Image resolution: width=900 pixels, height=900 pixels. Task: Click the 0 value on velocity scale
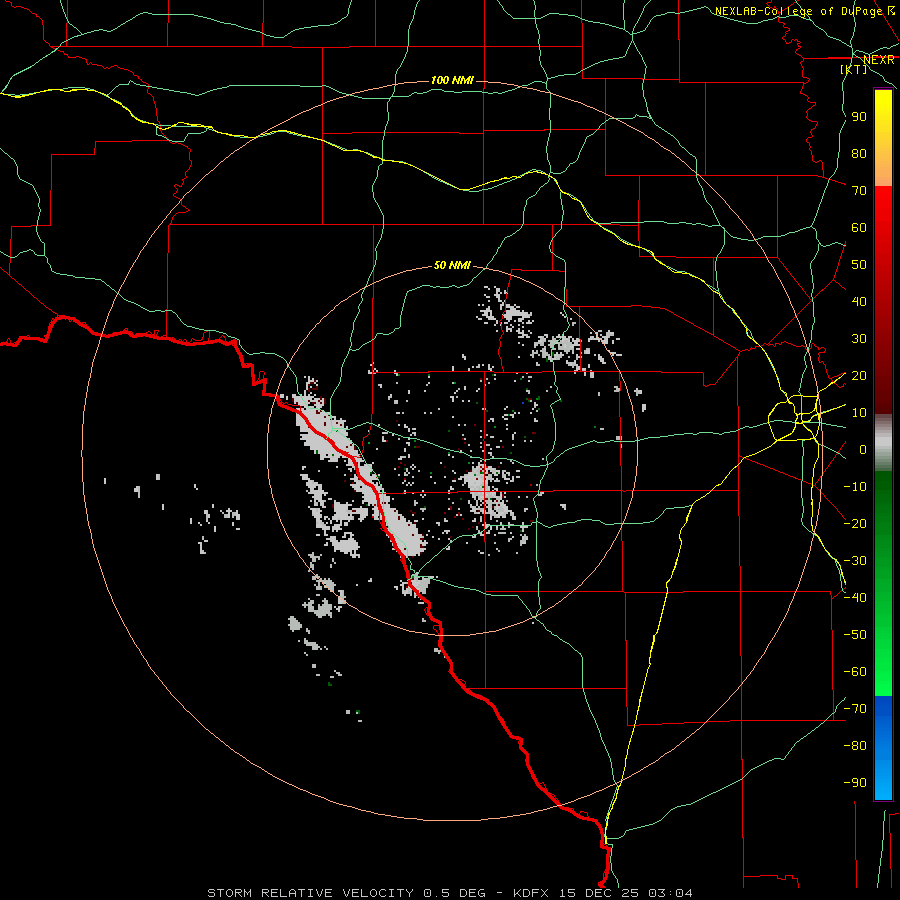tap(863, 450)
